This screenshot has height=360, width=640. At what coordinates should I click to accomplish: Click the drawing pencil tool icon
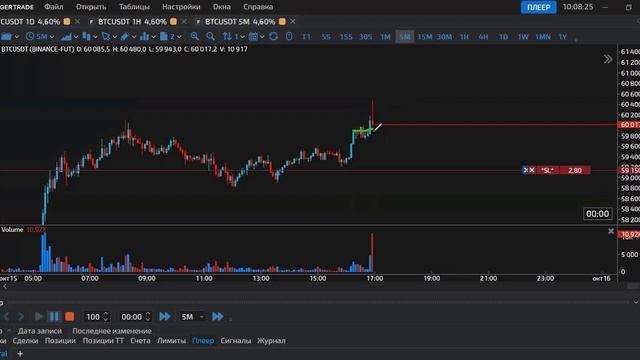click(x=125, y=37)
